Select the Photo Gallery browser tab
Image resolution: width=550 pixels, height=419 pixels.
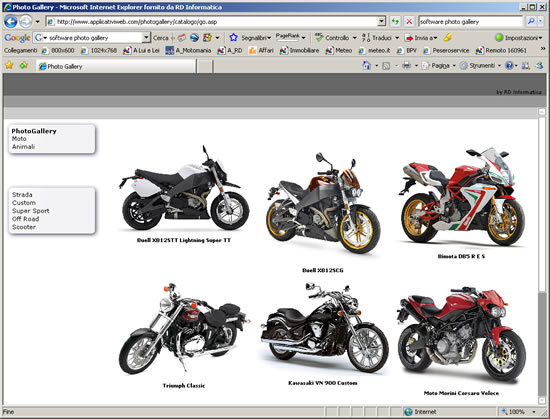(116, 66)
